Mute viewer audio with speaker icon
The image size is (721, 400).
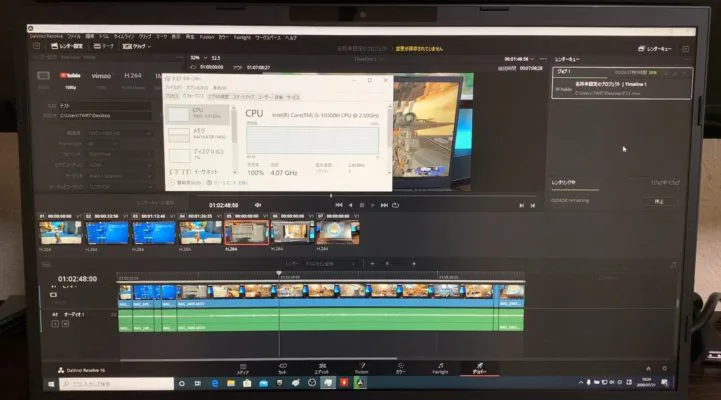coord(258,205)
